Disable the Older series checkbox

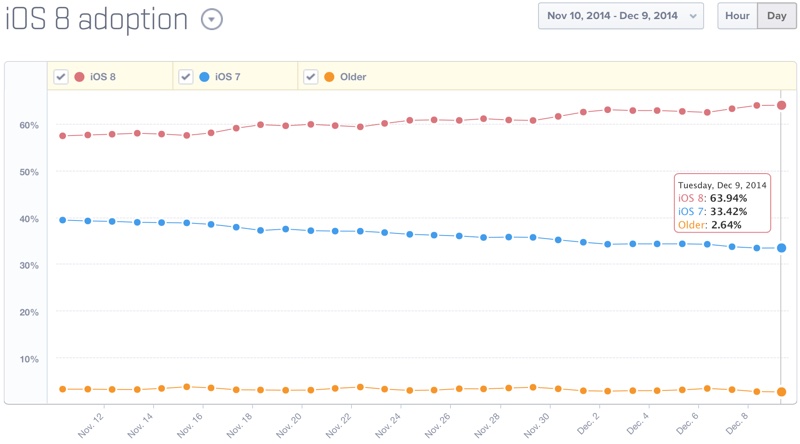310,77
